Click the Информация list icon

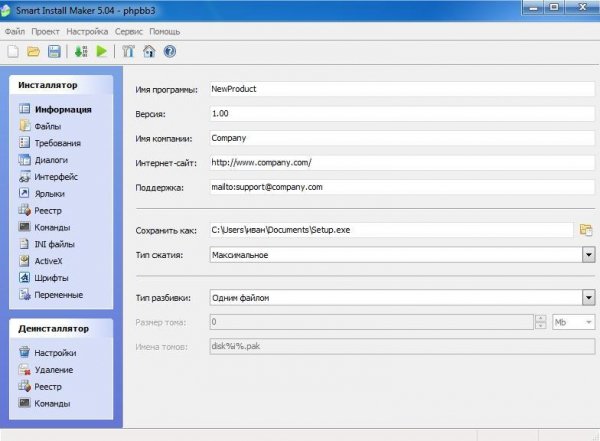coord(24,109)
